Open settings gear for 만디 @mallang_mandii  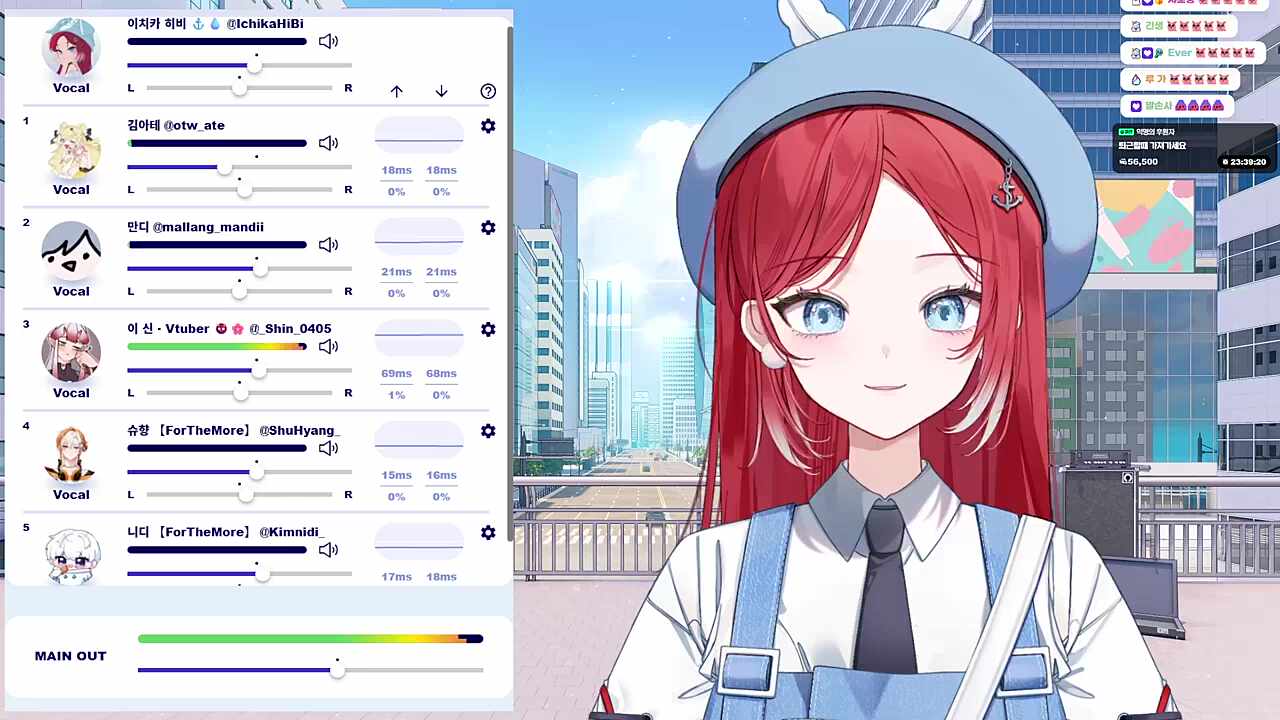click(x=488, y=227)
